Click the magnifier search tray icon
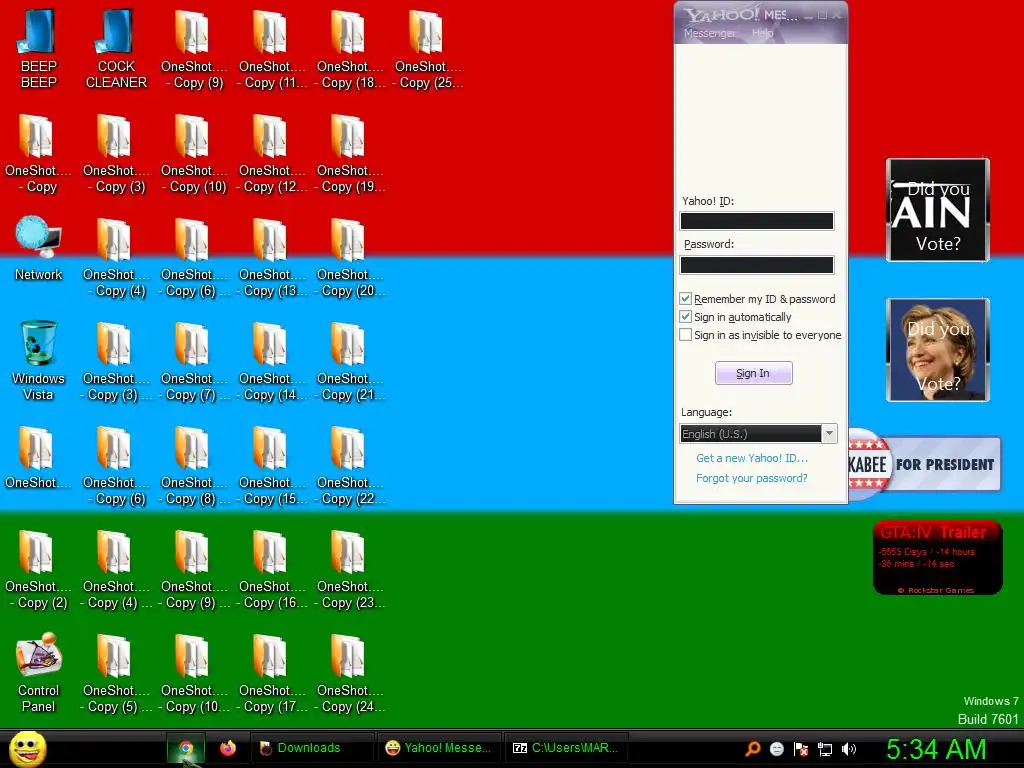Image resolution: width=1024 pixels, height=768 pixels. 753,749
